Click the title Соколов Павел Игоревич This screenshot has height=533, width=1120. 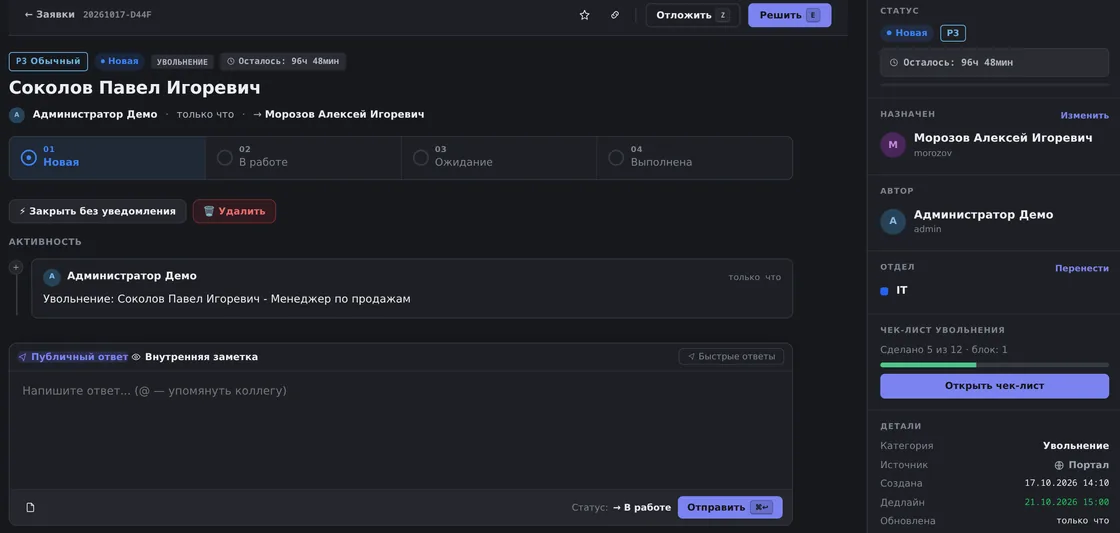[x=134, y=88]
